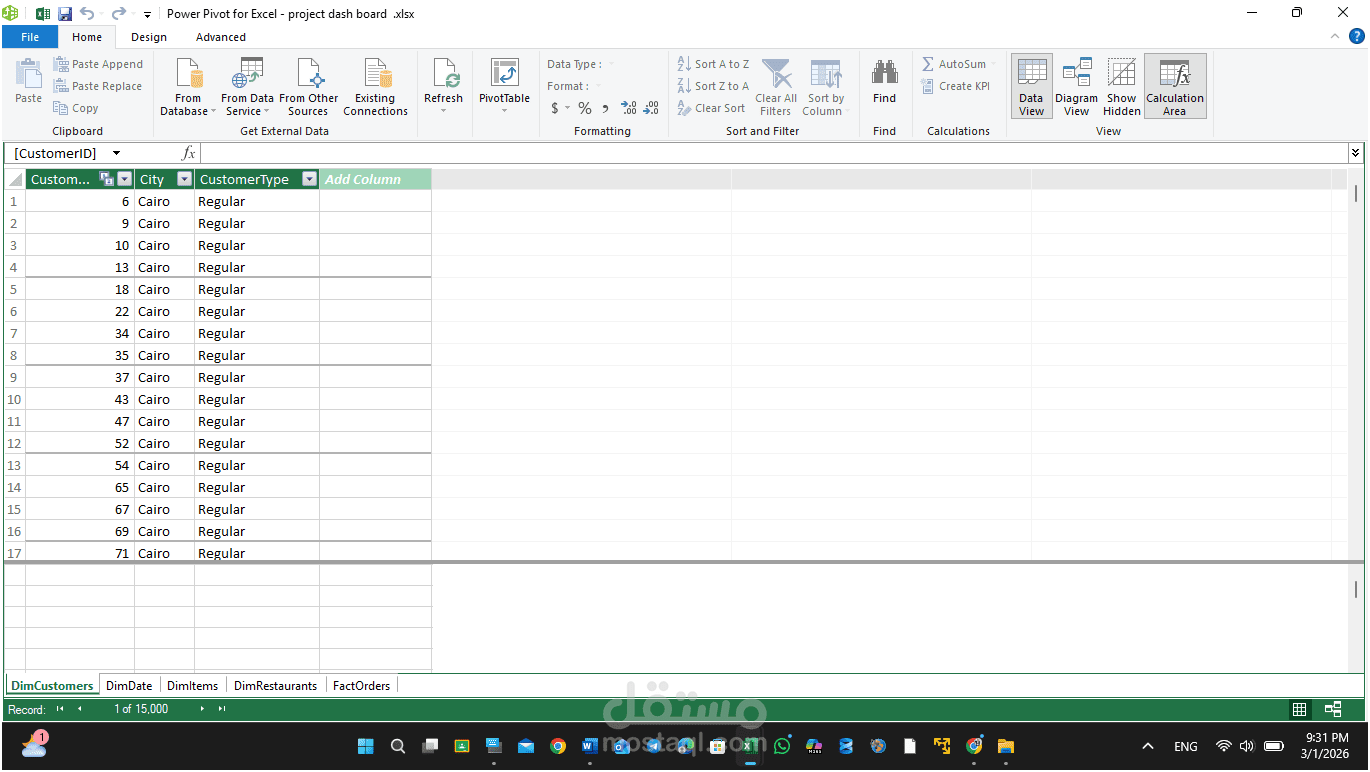Image resolution: width=1370 pixels, height=772 pixels.
Task: Click diagram view icon in status bar
Action: point(1333,709)
